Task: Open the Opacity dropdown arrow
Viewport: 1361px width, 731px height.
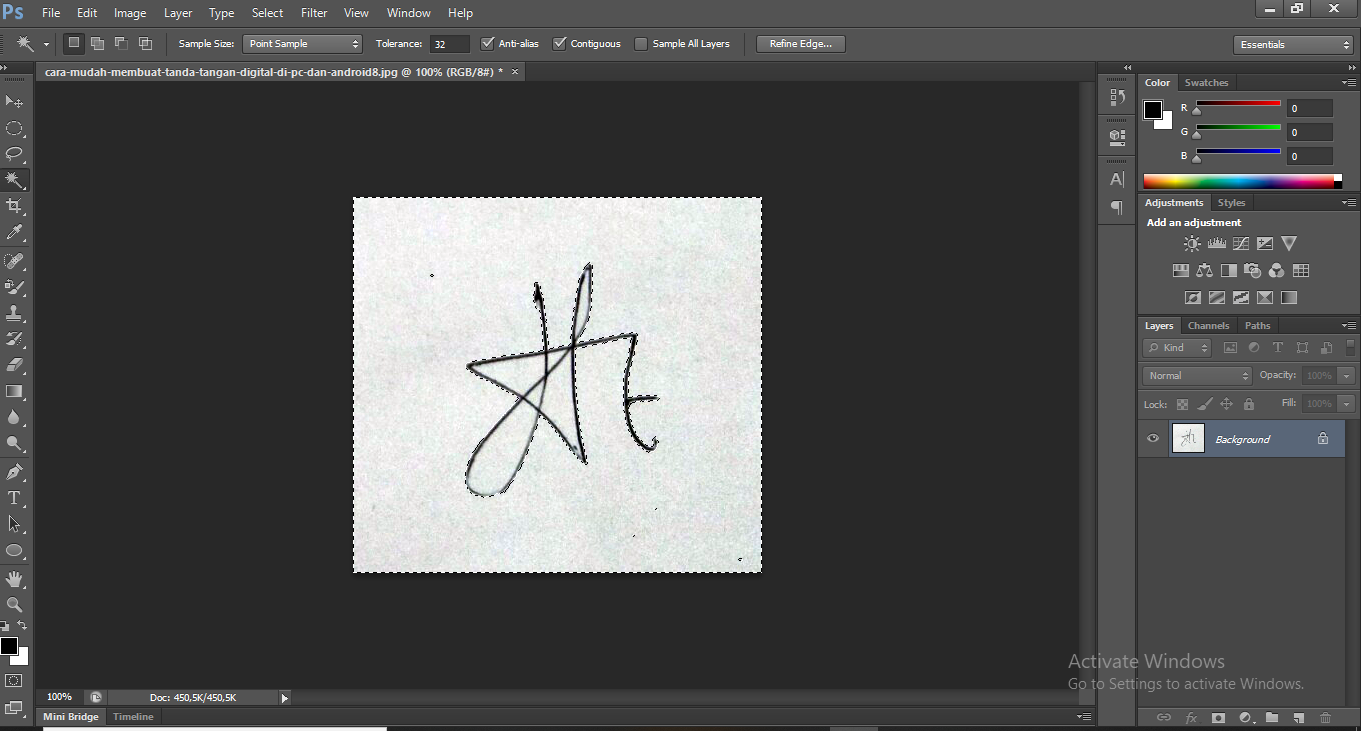Action: [1346, 376]
